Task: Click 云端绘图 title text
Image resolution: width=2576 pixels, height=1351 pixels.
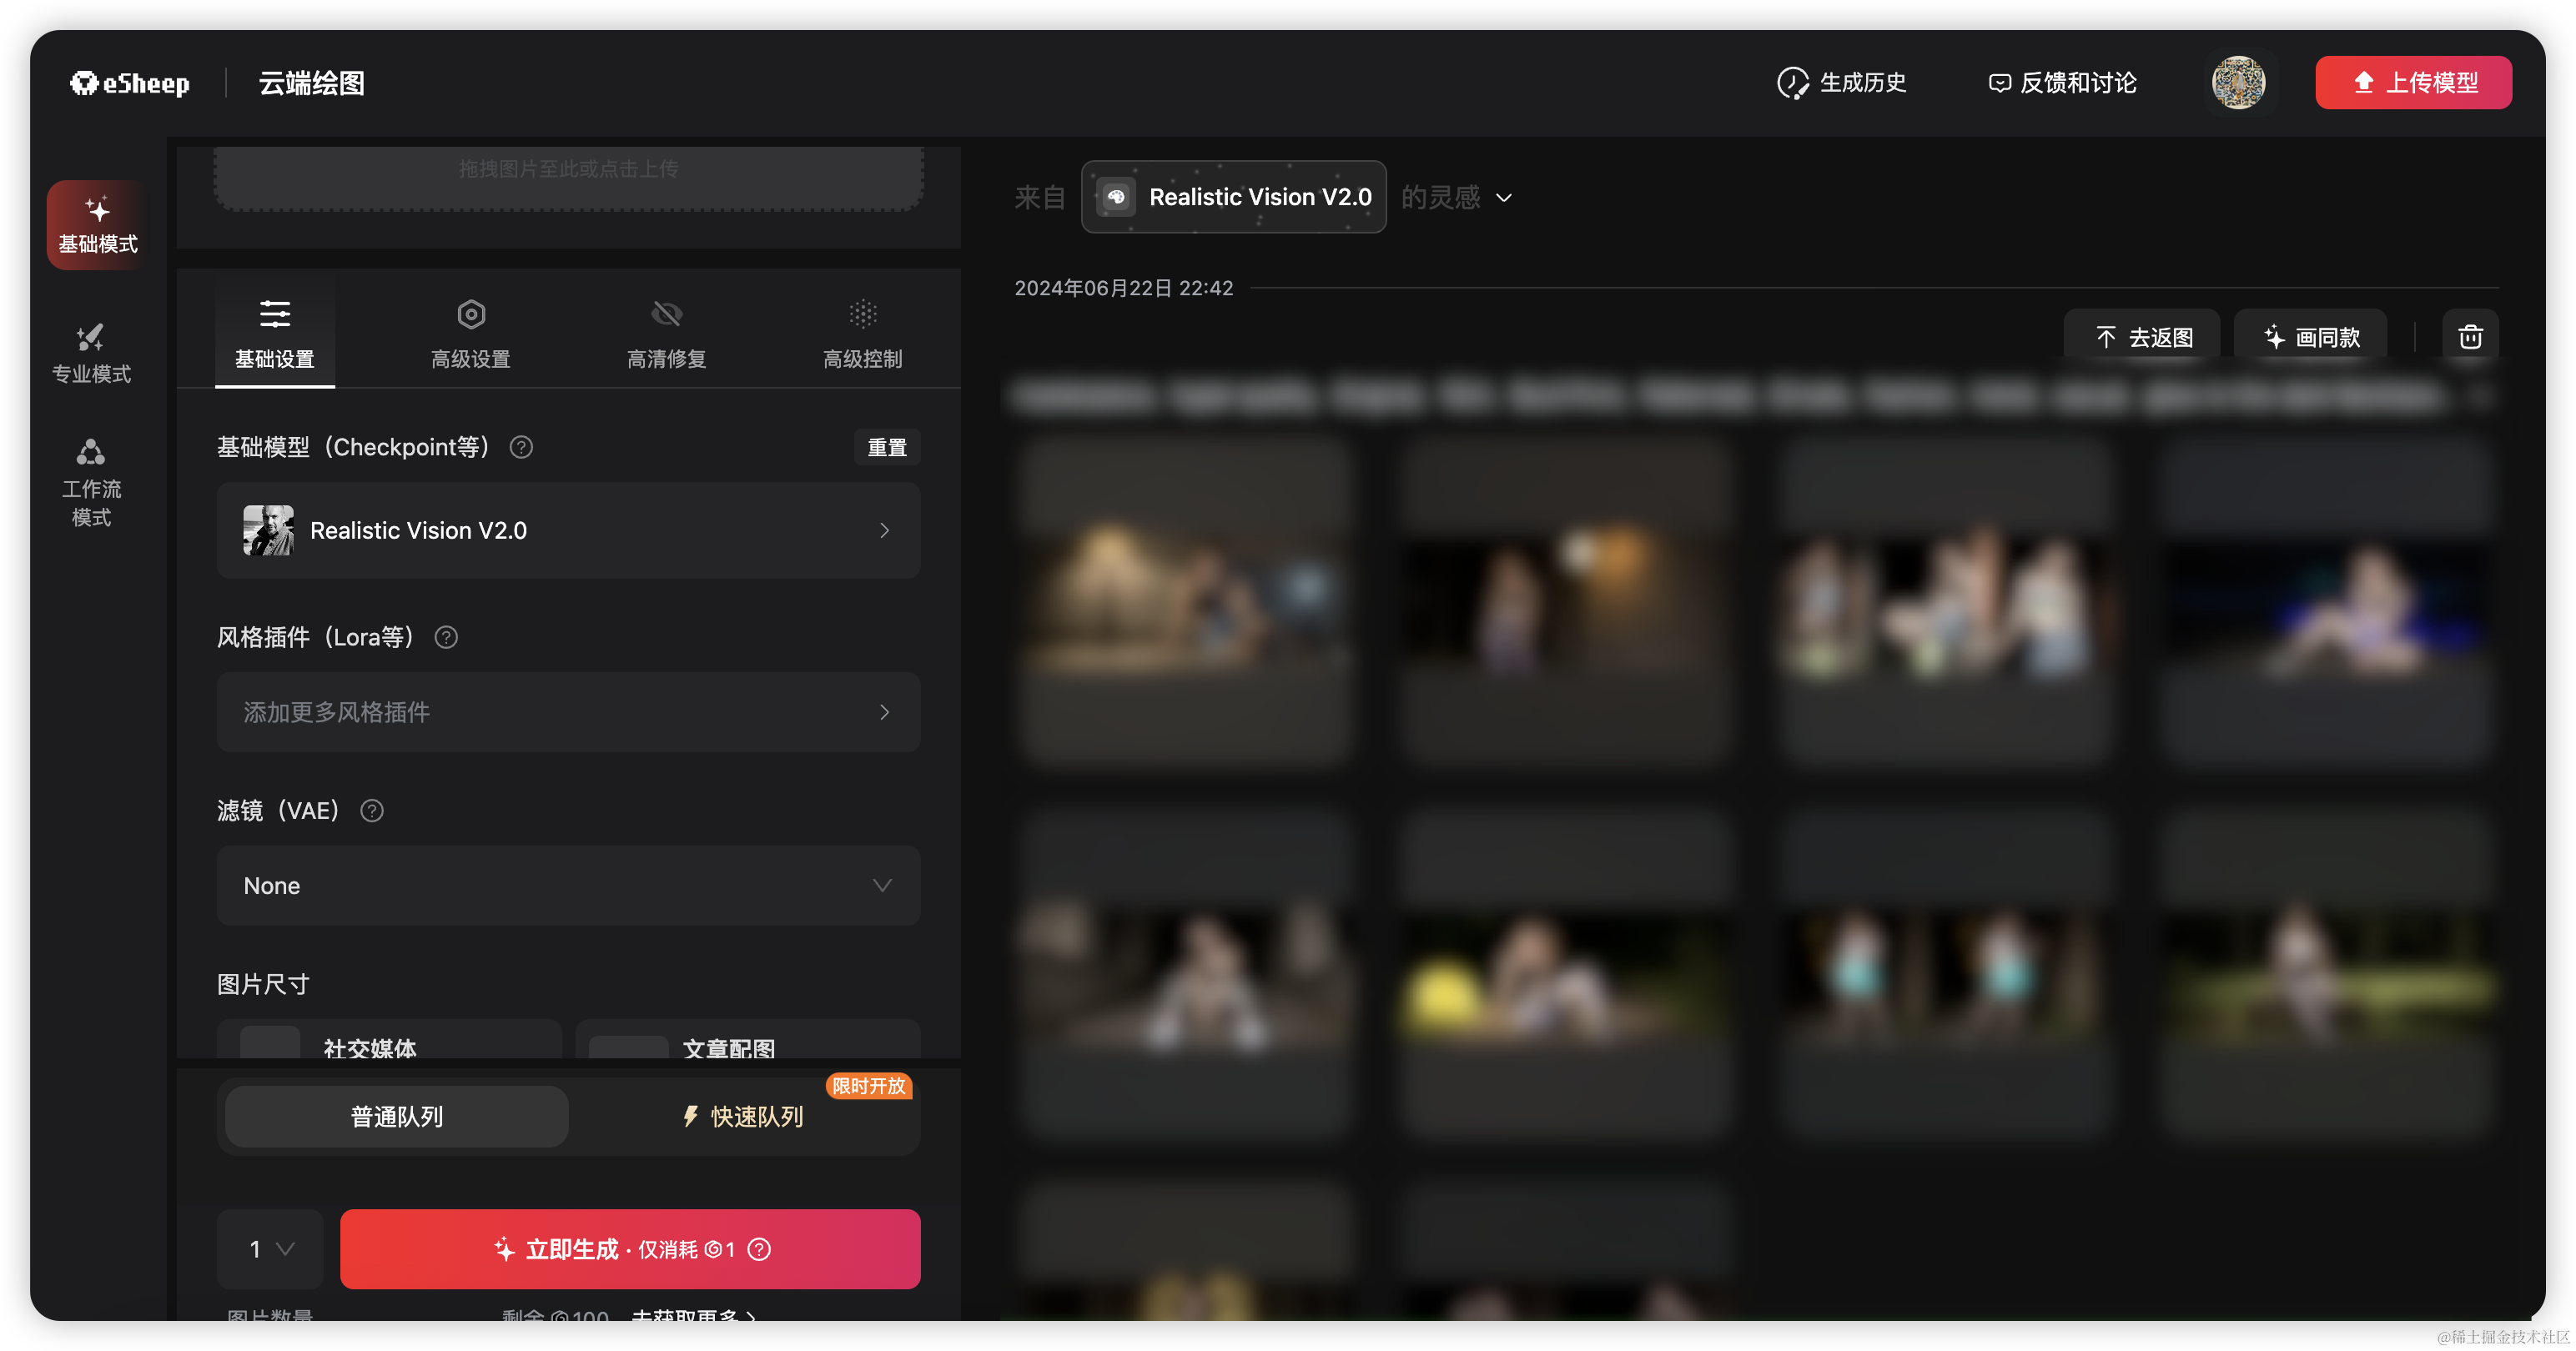Action: [311, 83]
